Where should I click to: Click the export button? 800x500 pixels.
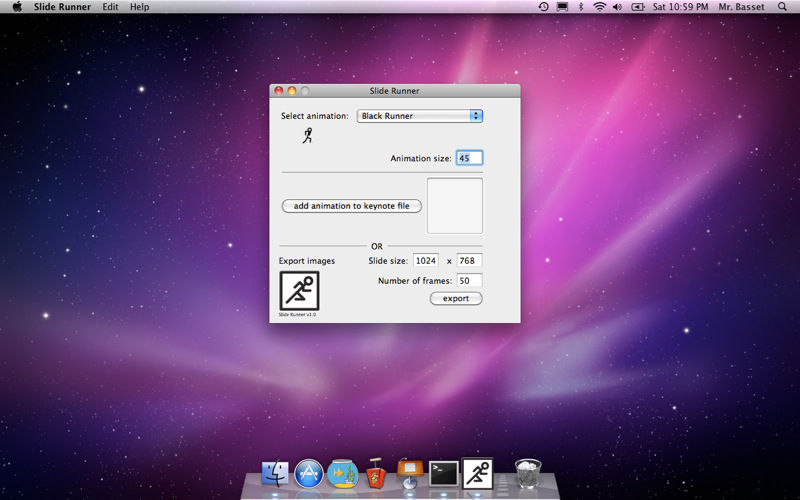[x=456, y=298]
